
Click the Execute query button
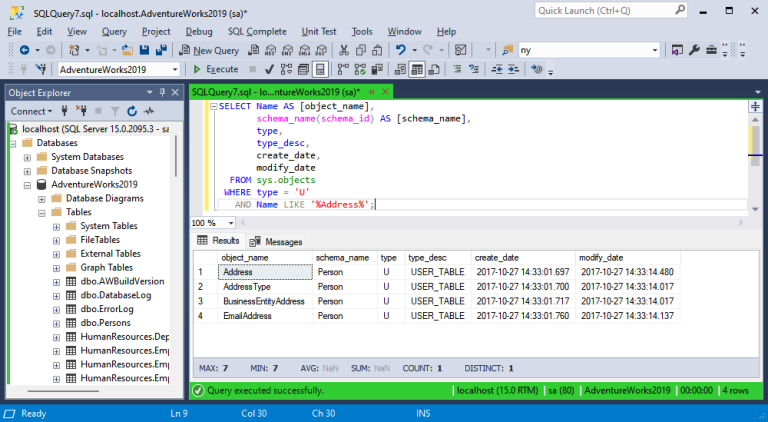coord(216,69)
